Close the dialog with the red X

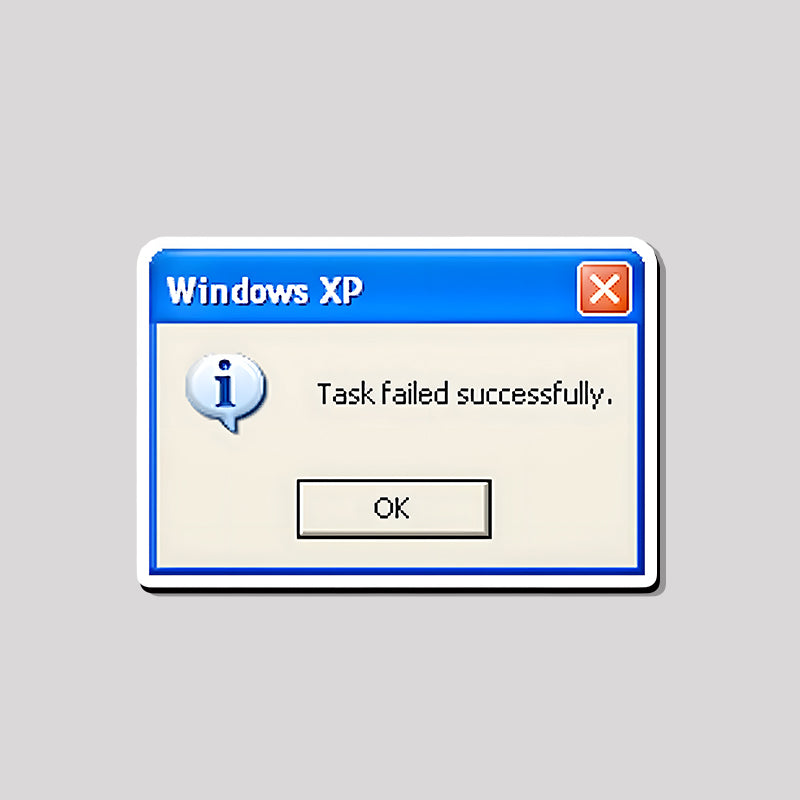pyautogui.click(x=605, y=289)
